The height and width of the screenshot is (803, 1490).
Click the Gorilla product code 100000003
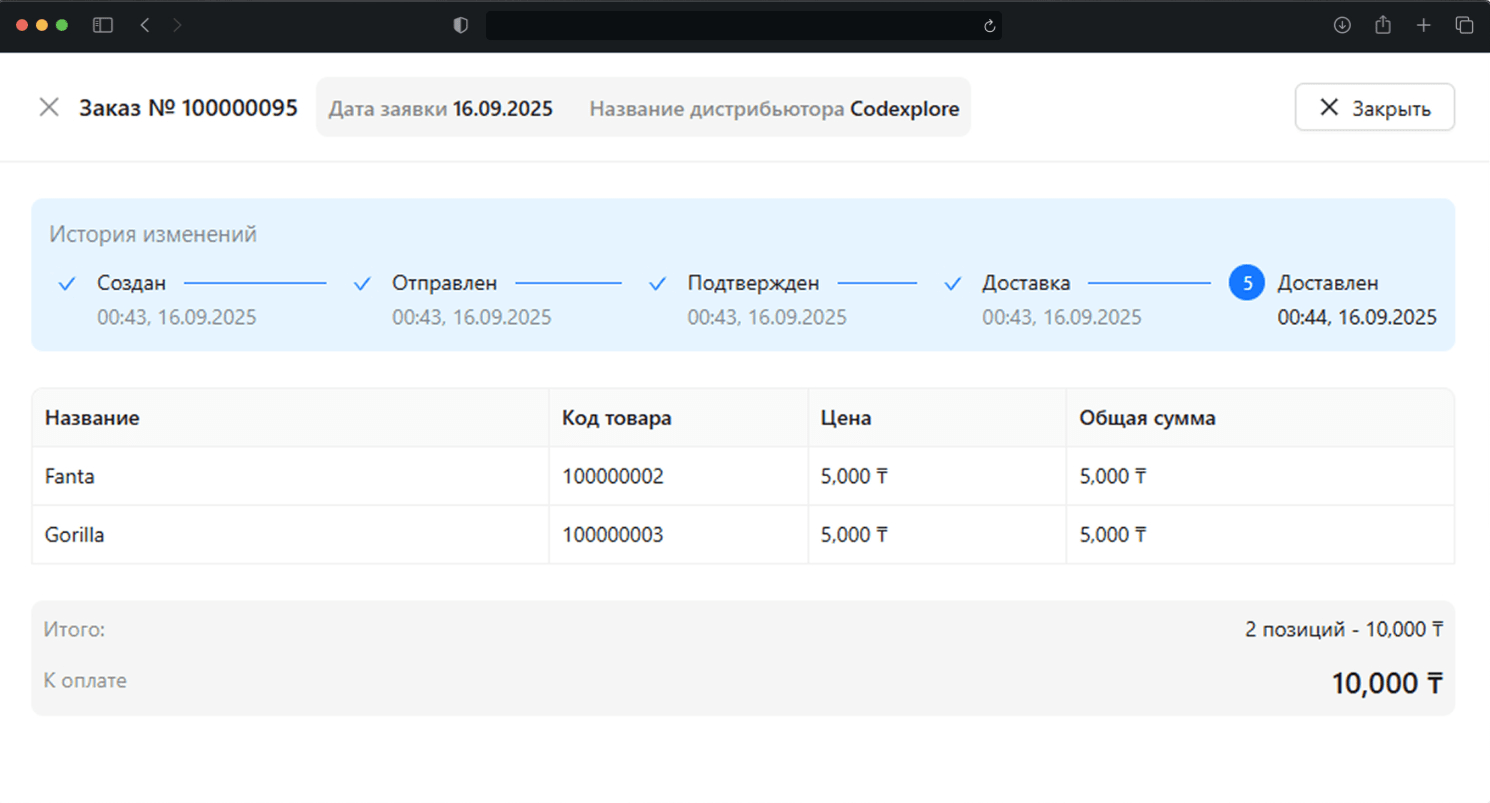[612, 536]
